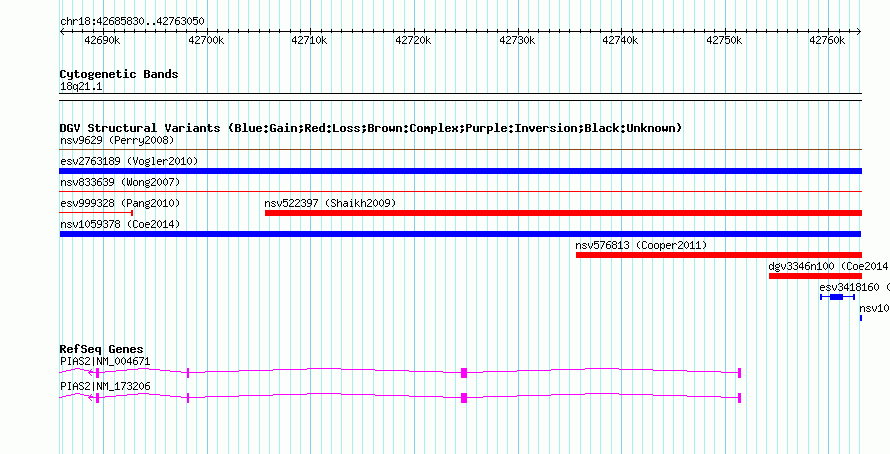Click the chr18:42685830..42763050 coordinate text
The height and width of the screenshot is (454, 890).
[132, 22]
